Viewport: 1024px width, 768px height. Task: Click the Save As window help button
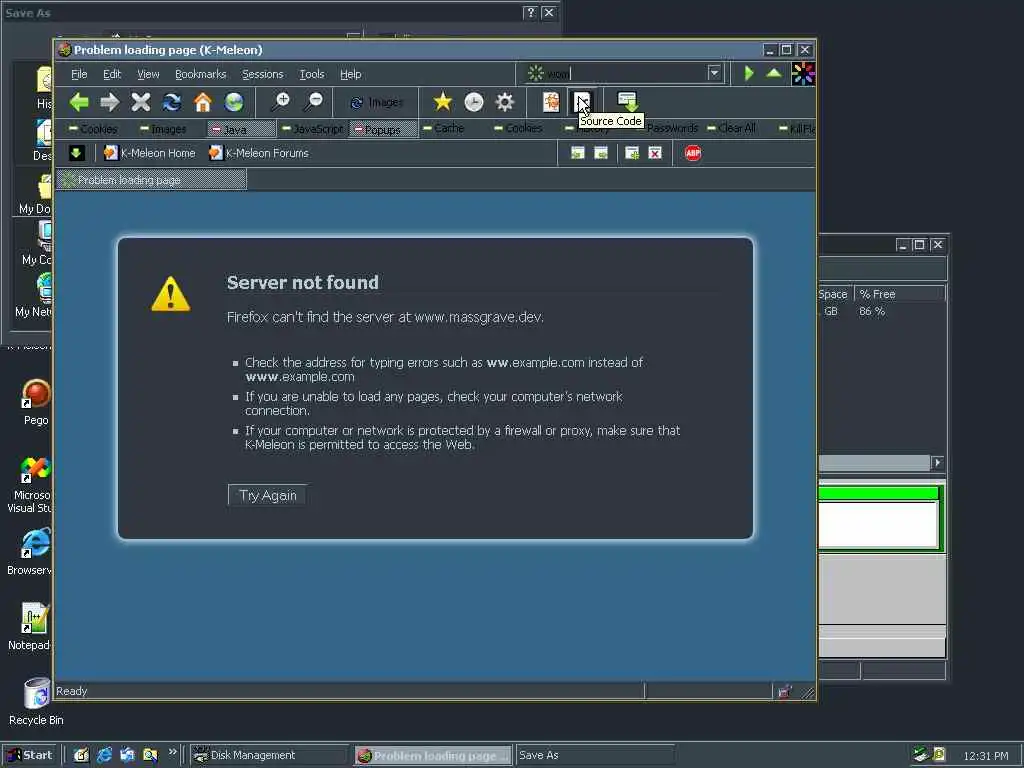530,12
